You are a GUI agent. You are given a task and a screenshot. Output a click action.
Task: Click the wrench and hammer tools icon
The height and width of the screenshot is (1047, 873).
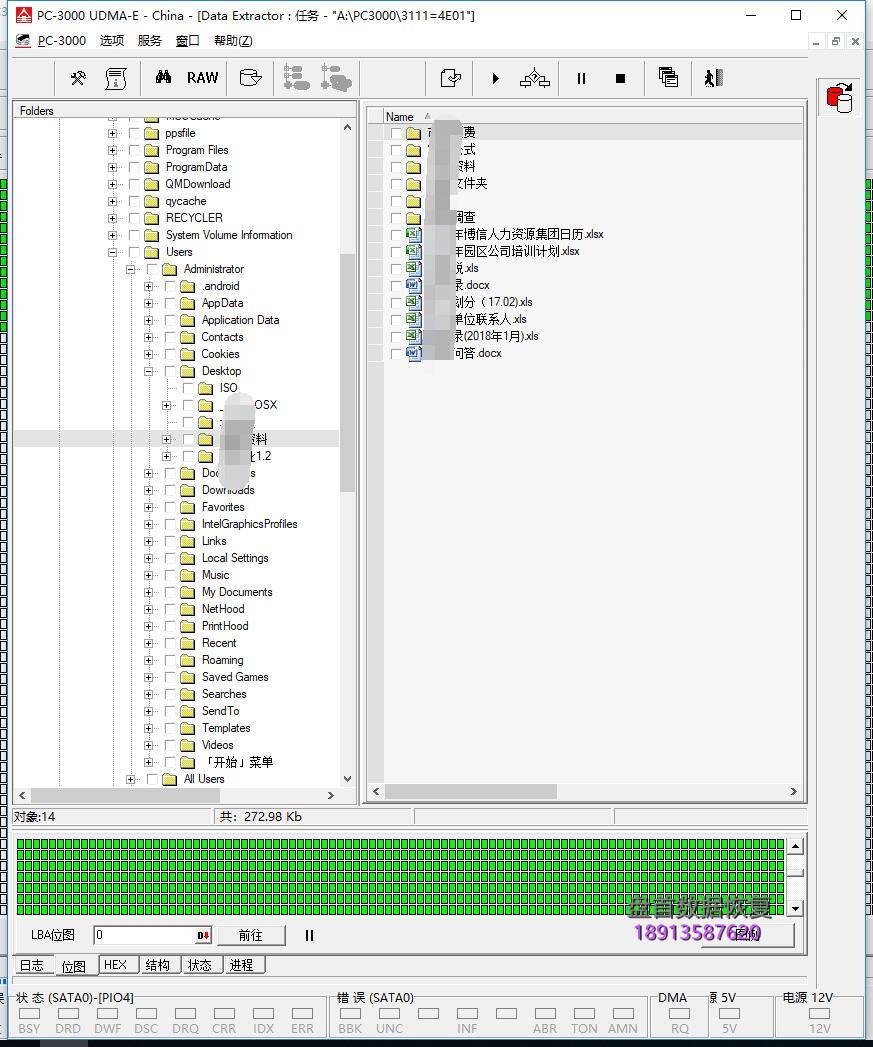[x=78, y=78]
